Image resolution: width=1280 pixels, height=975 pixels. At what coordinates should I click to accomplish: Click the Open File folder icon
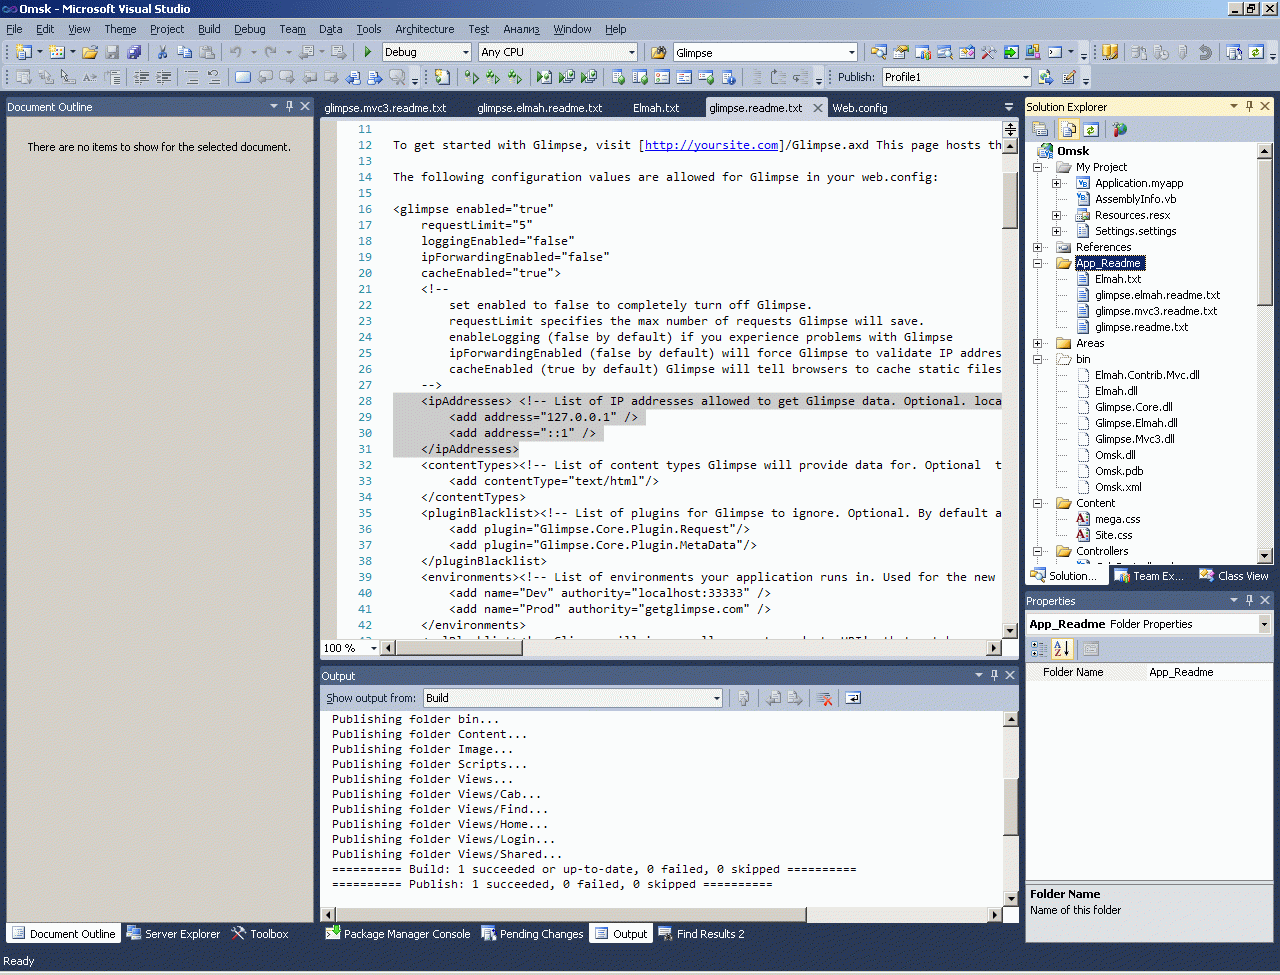[x=90, y=52]
